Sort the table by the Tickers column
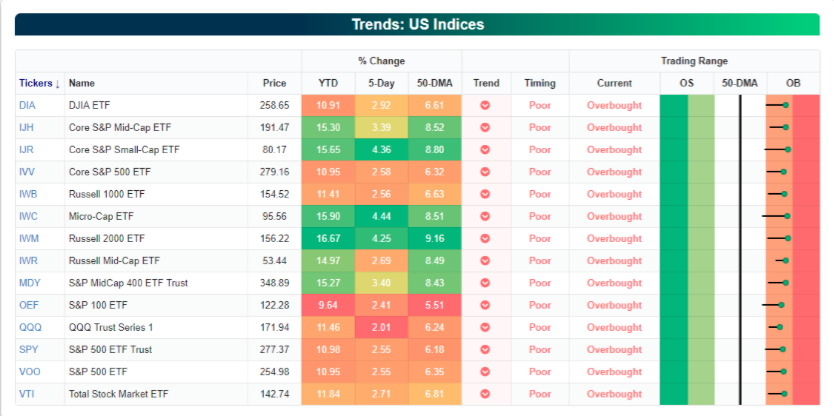This screenshot has width=834, height=416. (x=38, y=83)
